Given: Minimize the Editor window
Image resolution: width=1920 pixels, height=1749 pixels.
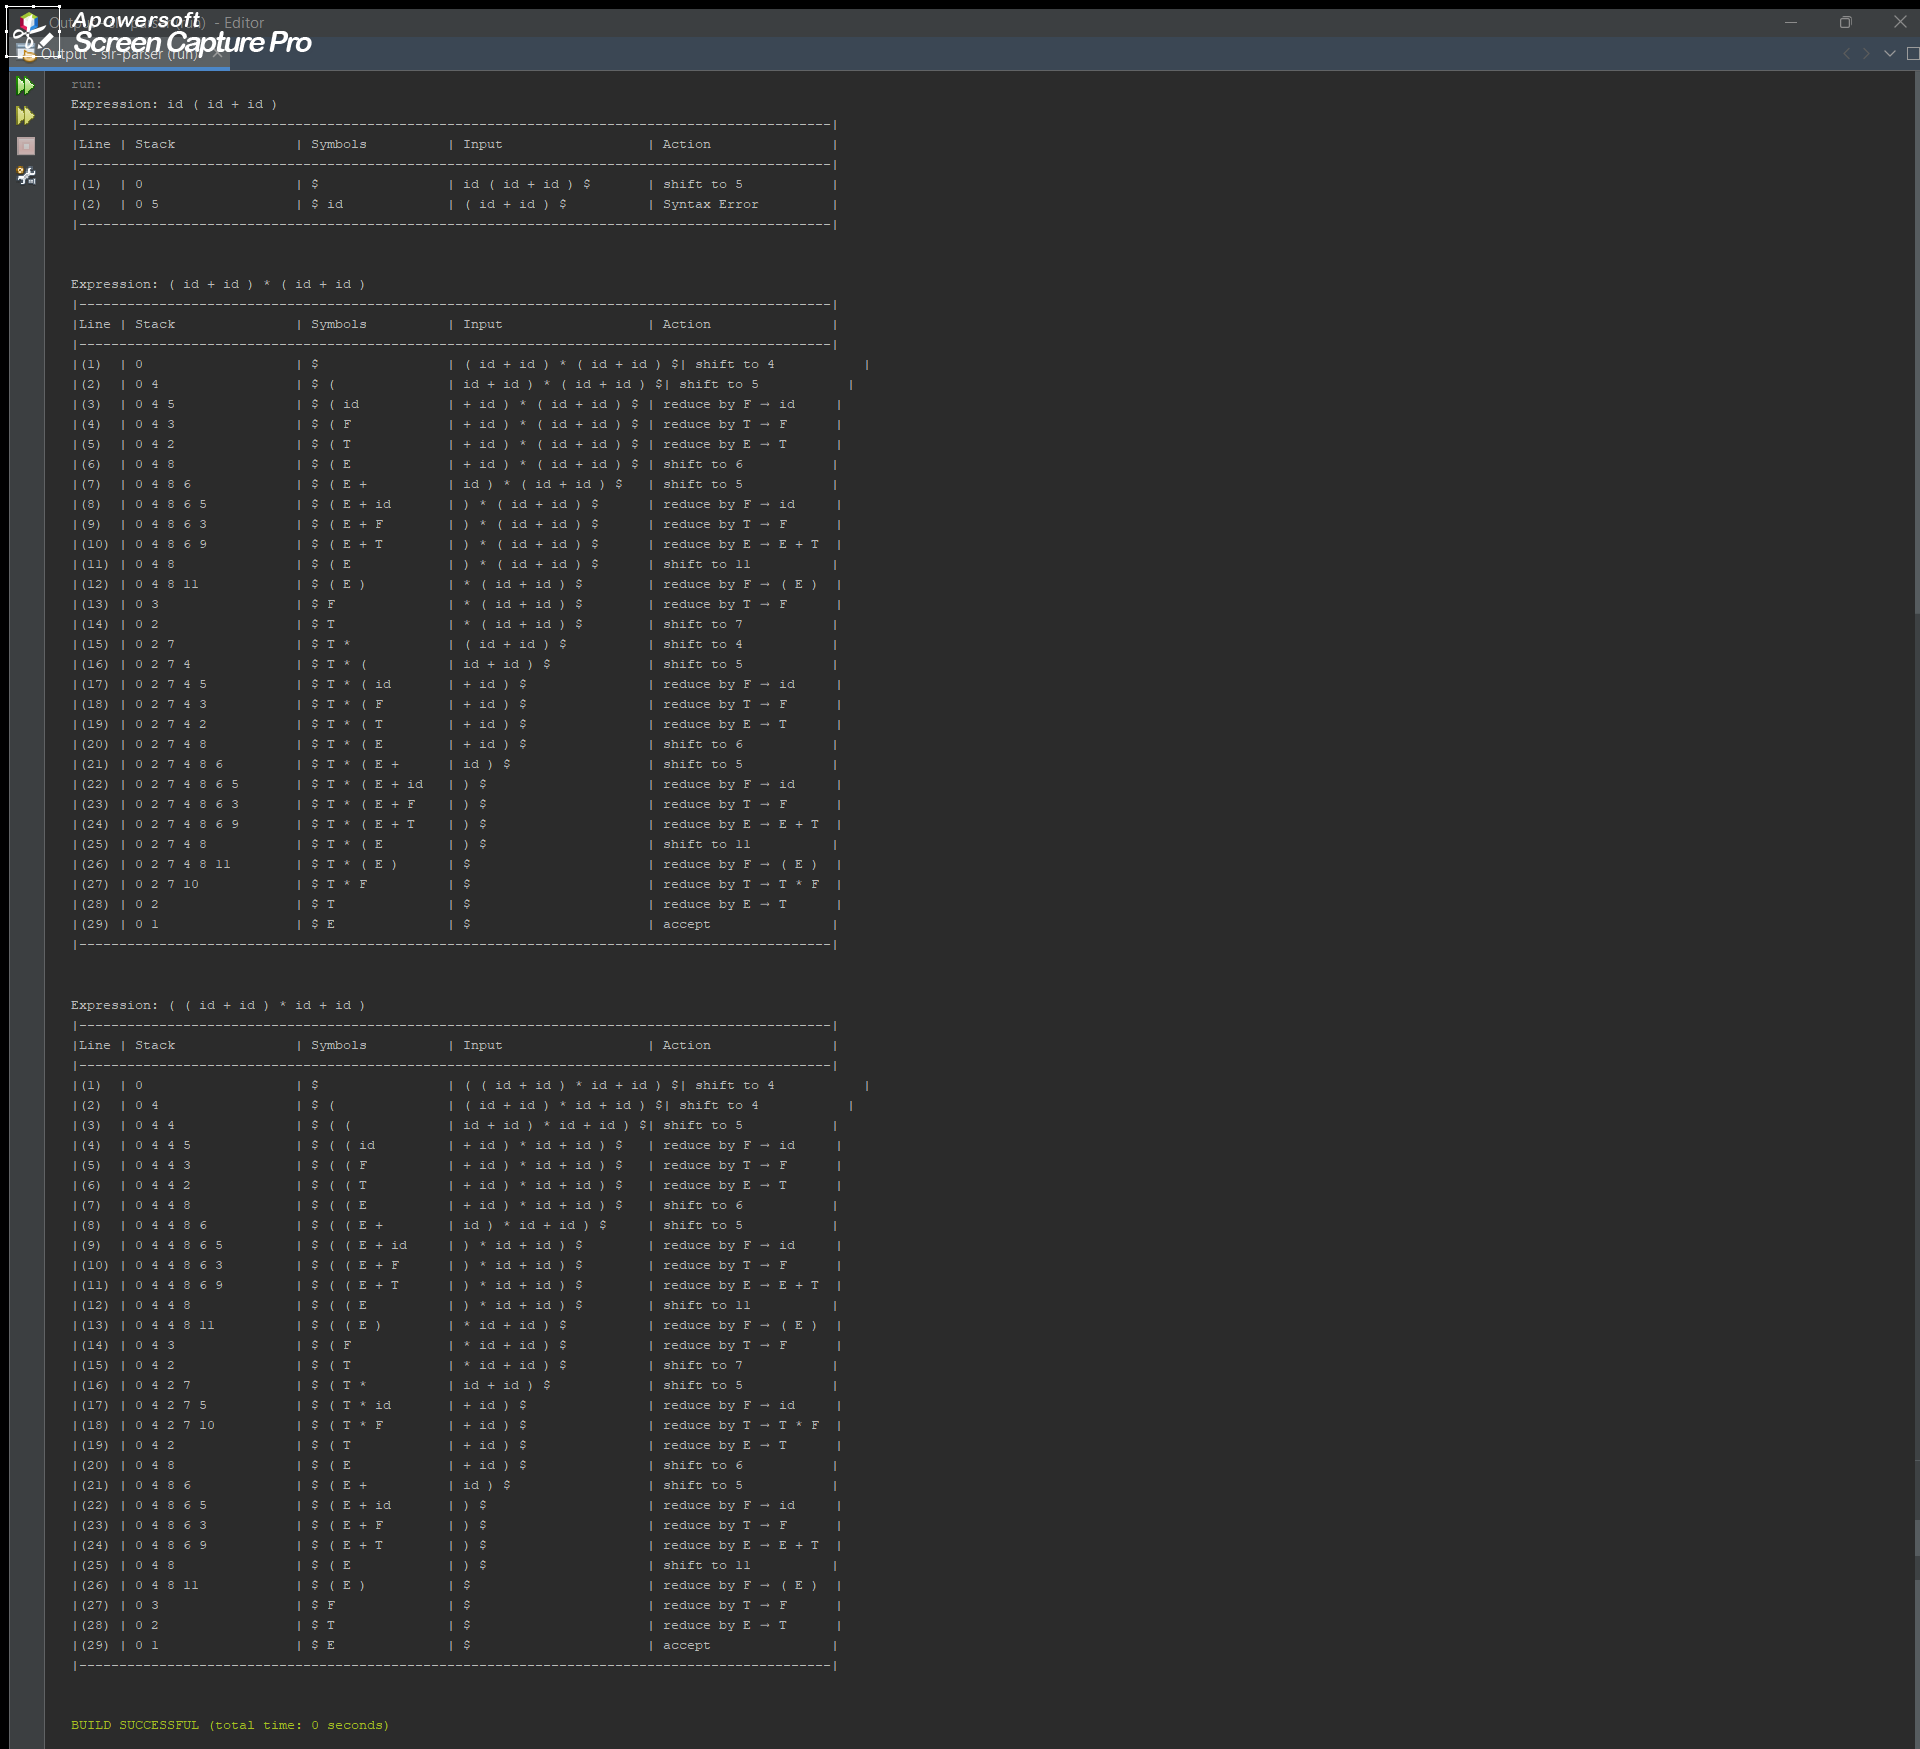Looking at the screenshot, I should [x=1791, y=22].
